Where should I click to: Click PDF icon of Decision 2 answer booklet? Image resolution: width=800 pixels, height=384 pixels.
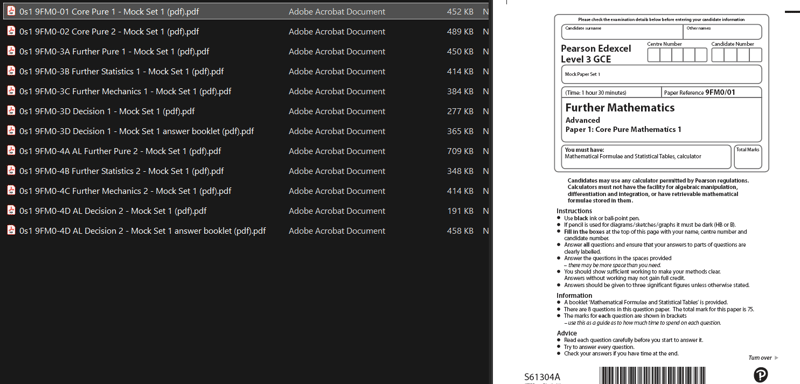(x=11, y=231)
